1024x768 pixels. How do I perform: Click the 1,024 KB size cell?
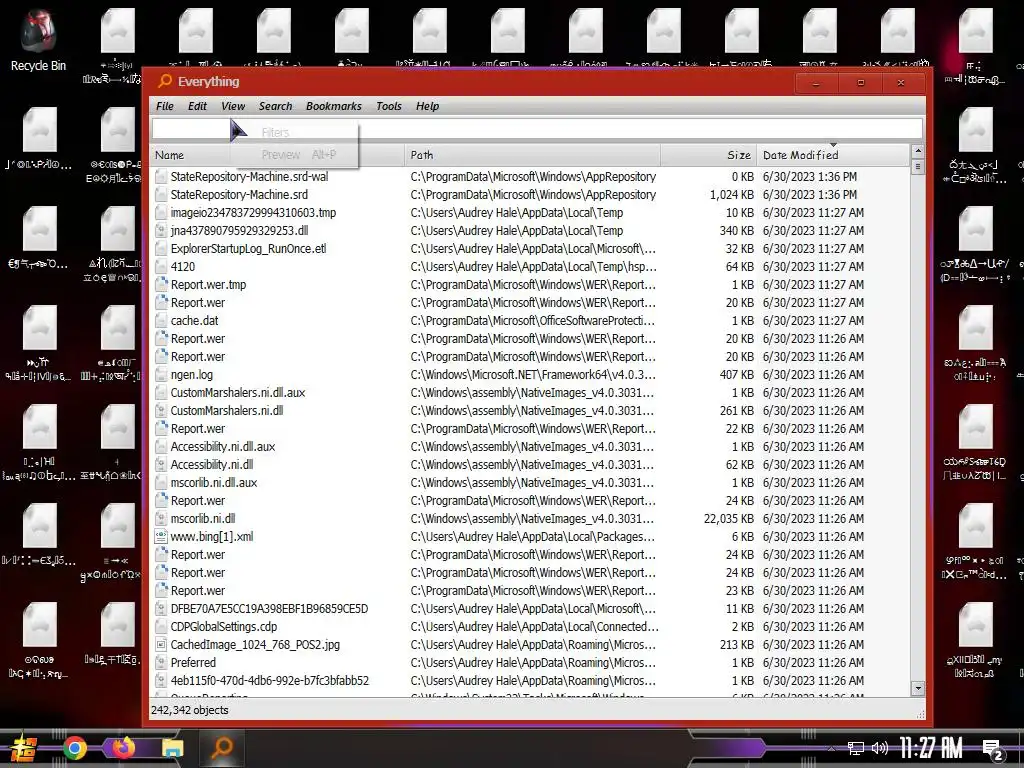732,195
